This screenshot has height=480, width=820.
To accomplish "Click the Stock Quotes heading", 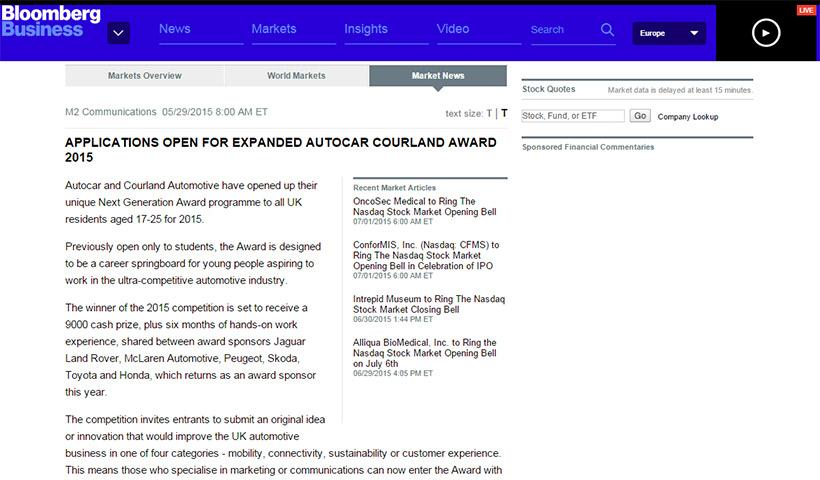I will 549,89.
